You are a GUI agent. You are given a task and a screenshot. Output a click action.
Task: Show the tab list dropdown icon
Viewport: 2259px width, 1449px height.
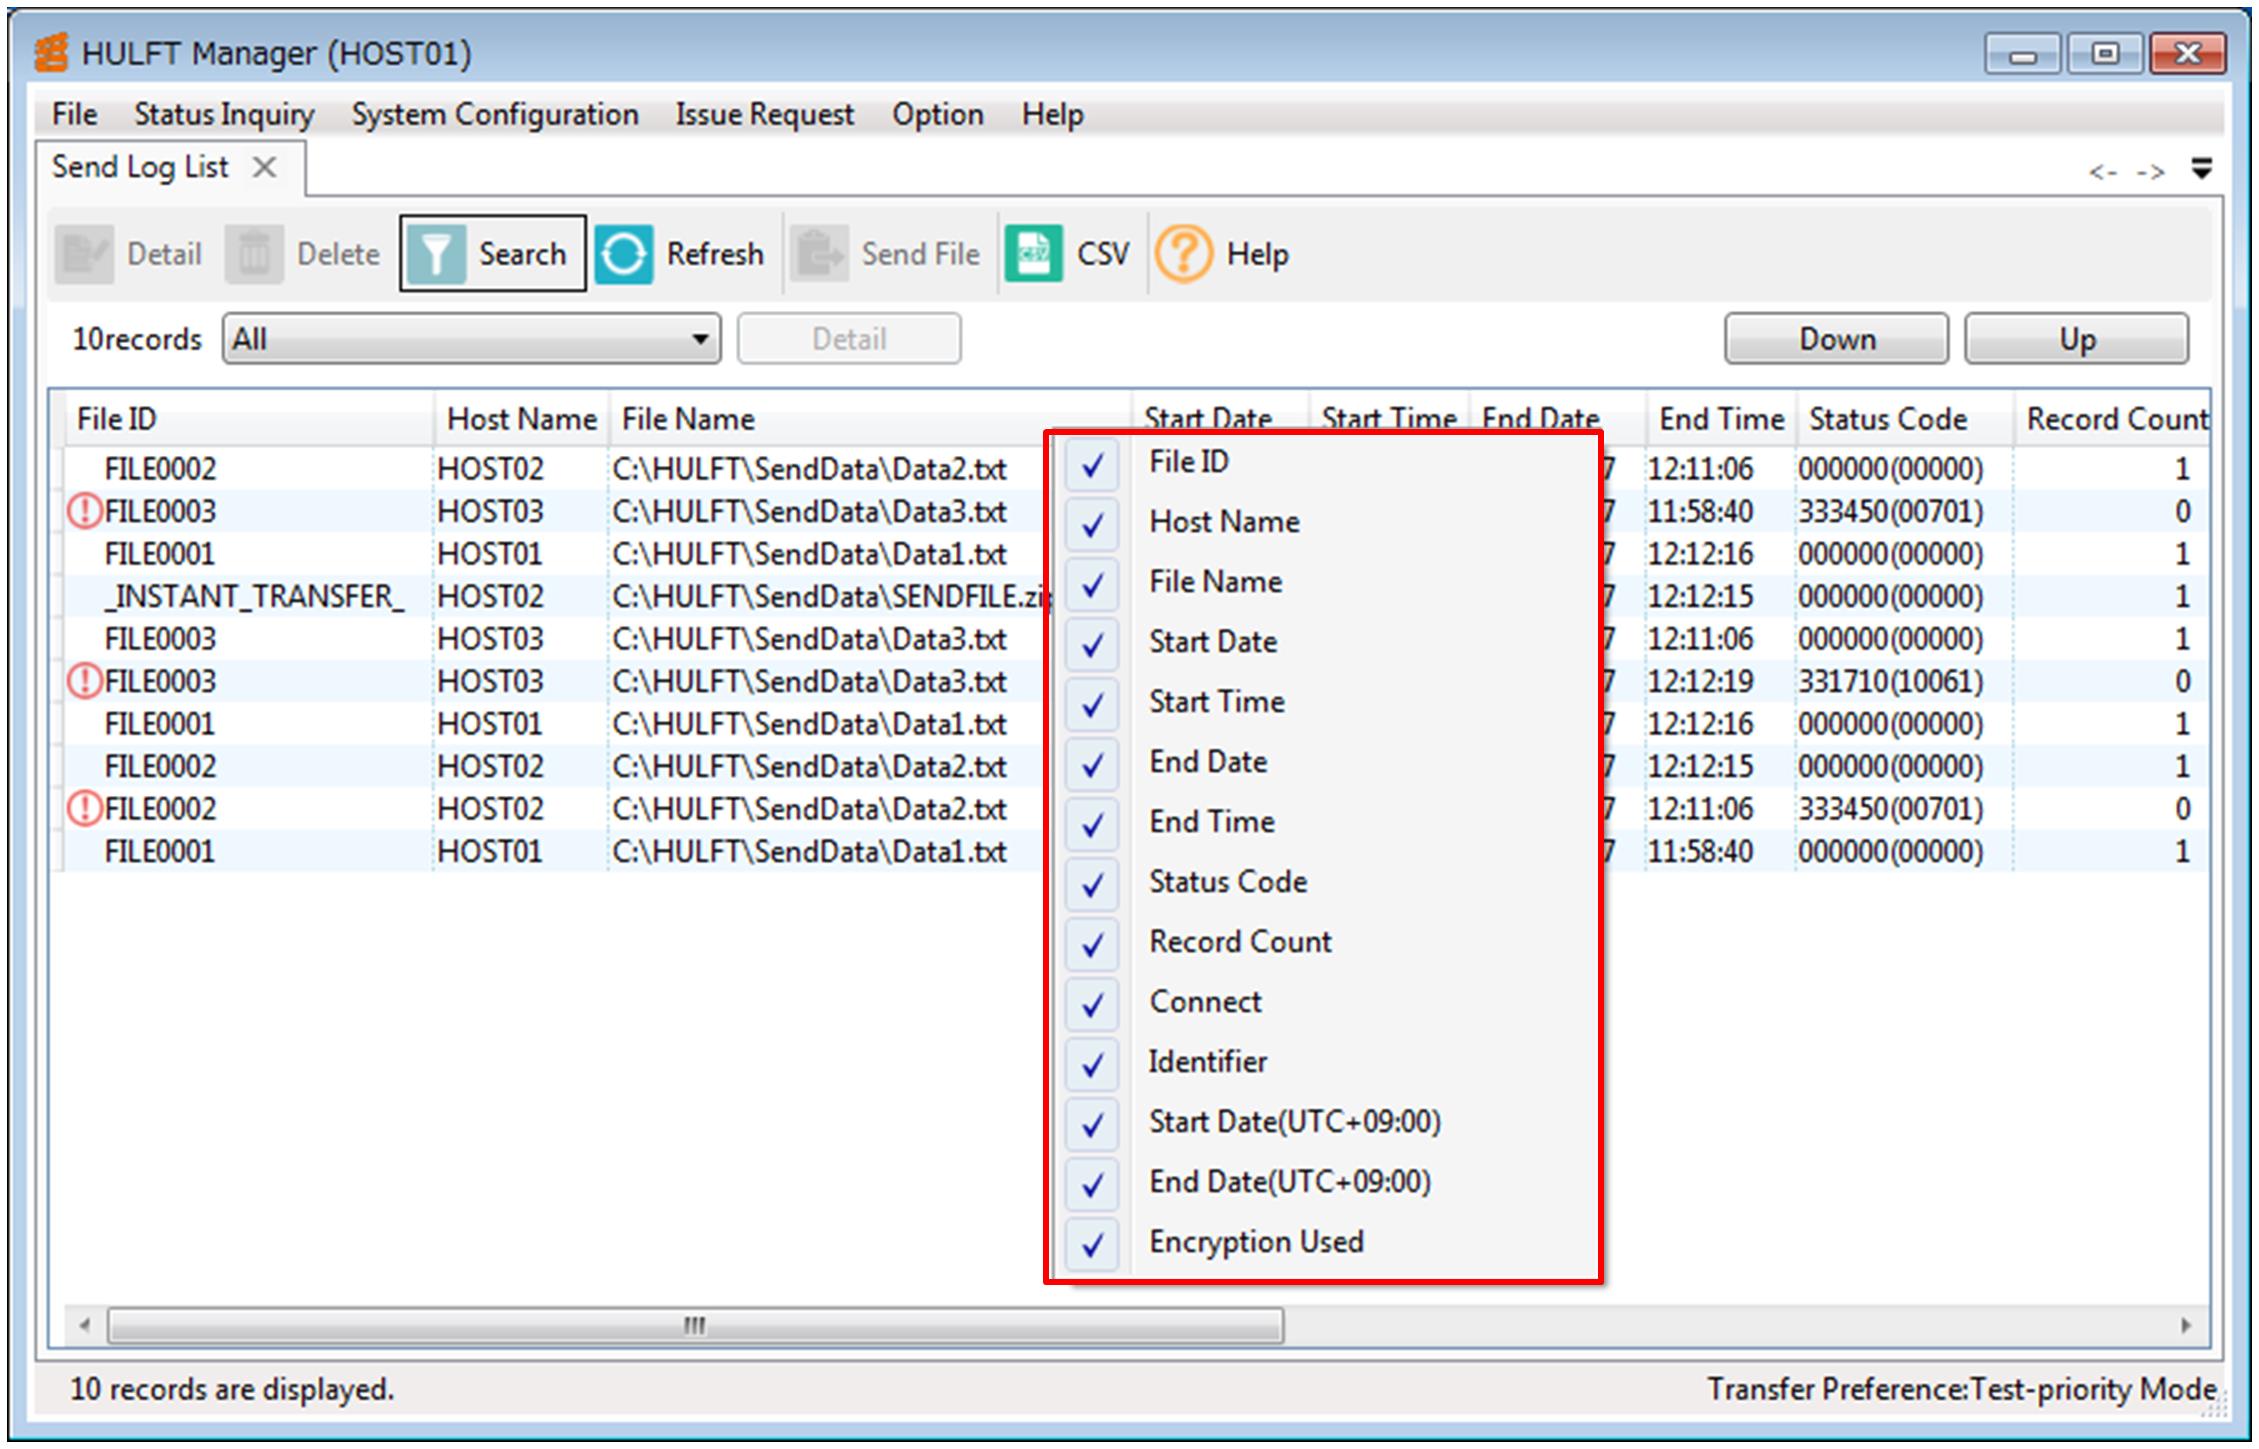pyautogui.click(x=2201, y=168)
